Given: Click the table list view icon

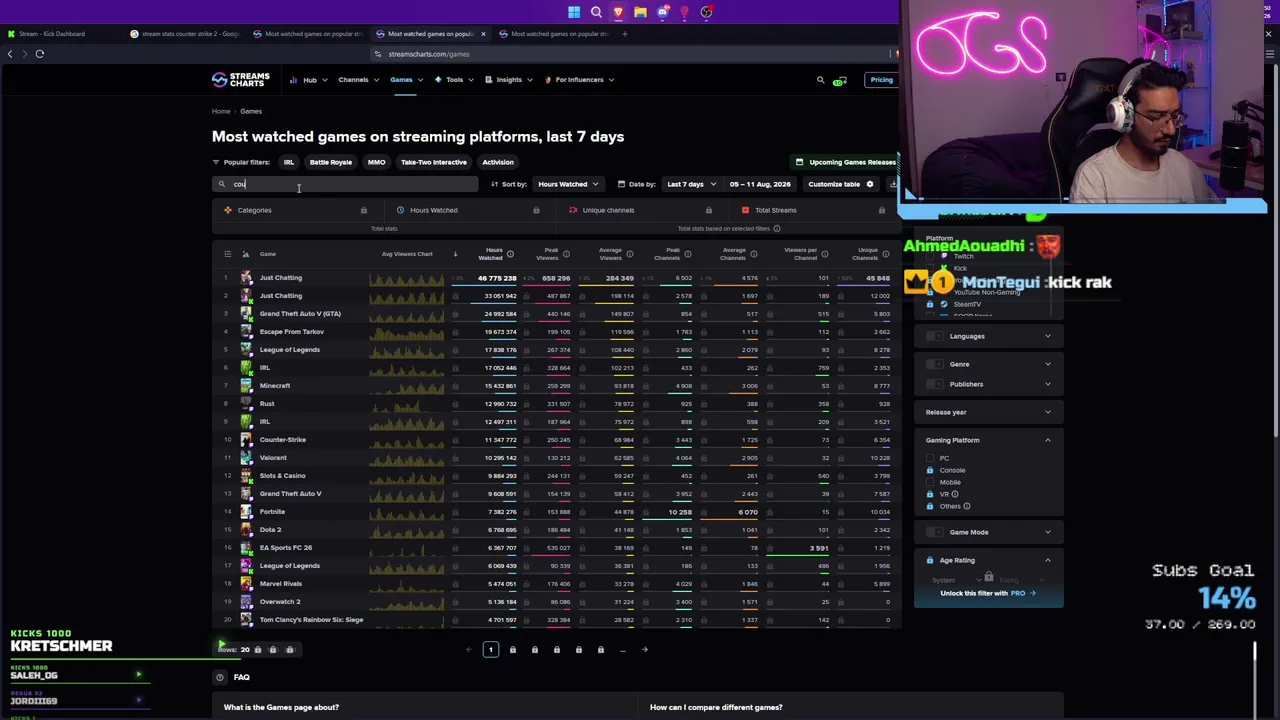Looking at the screenshot, I should [227, 254].
